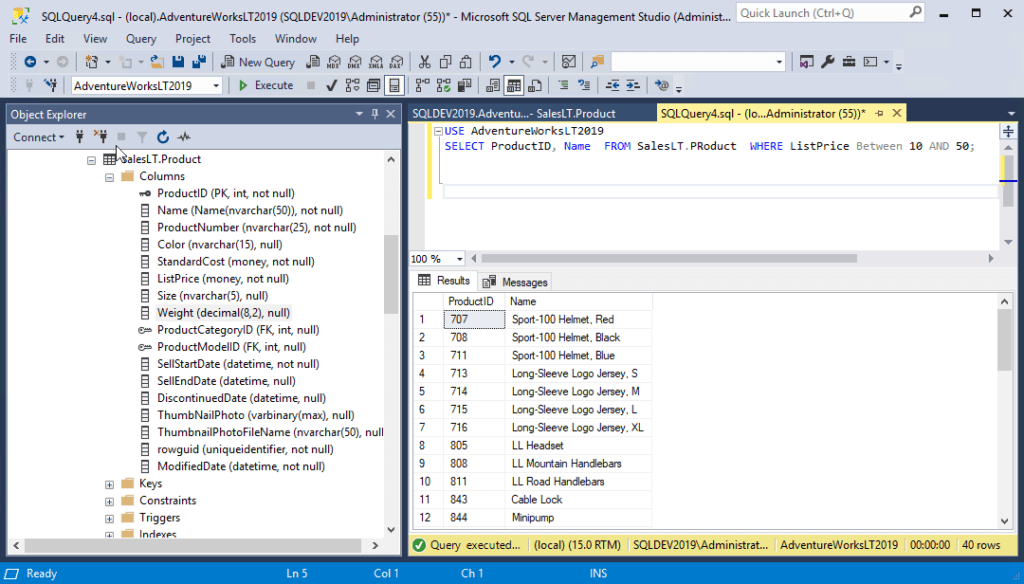Viewport: 1024px width, 584px height.
Task: Click the Connect Object Explorer plug icon
Action: point(80,137)
